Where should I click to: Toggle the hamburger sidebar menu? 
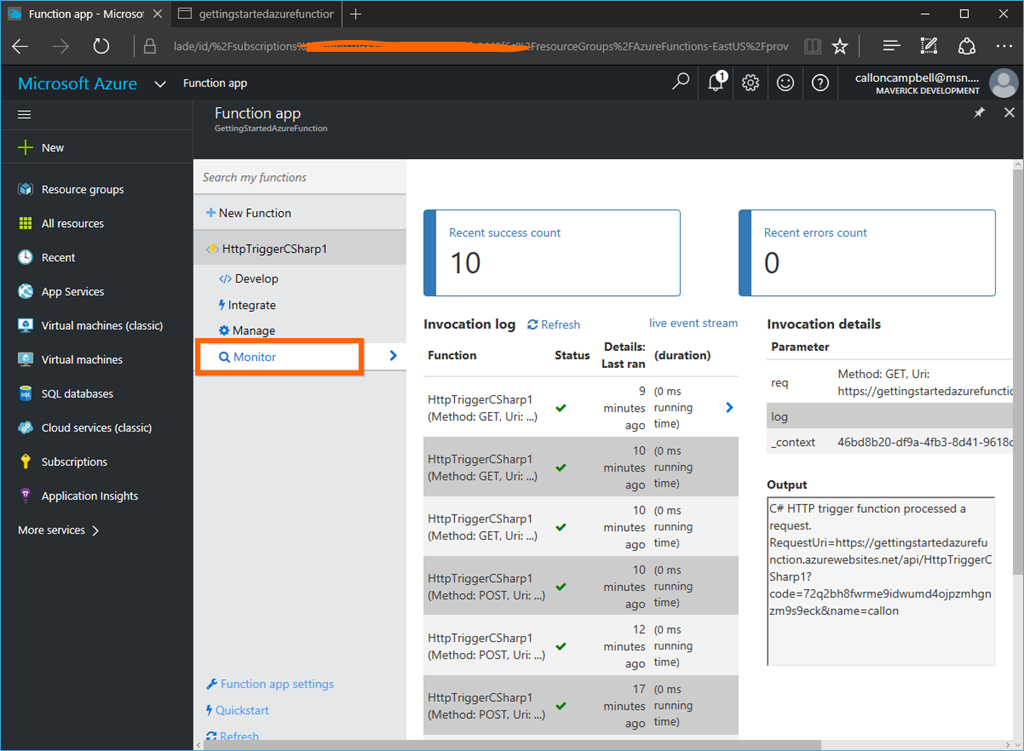pos(25,115)
